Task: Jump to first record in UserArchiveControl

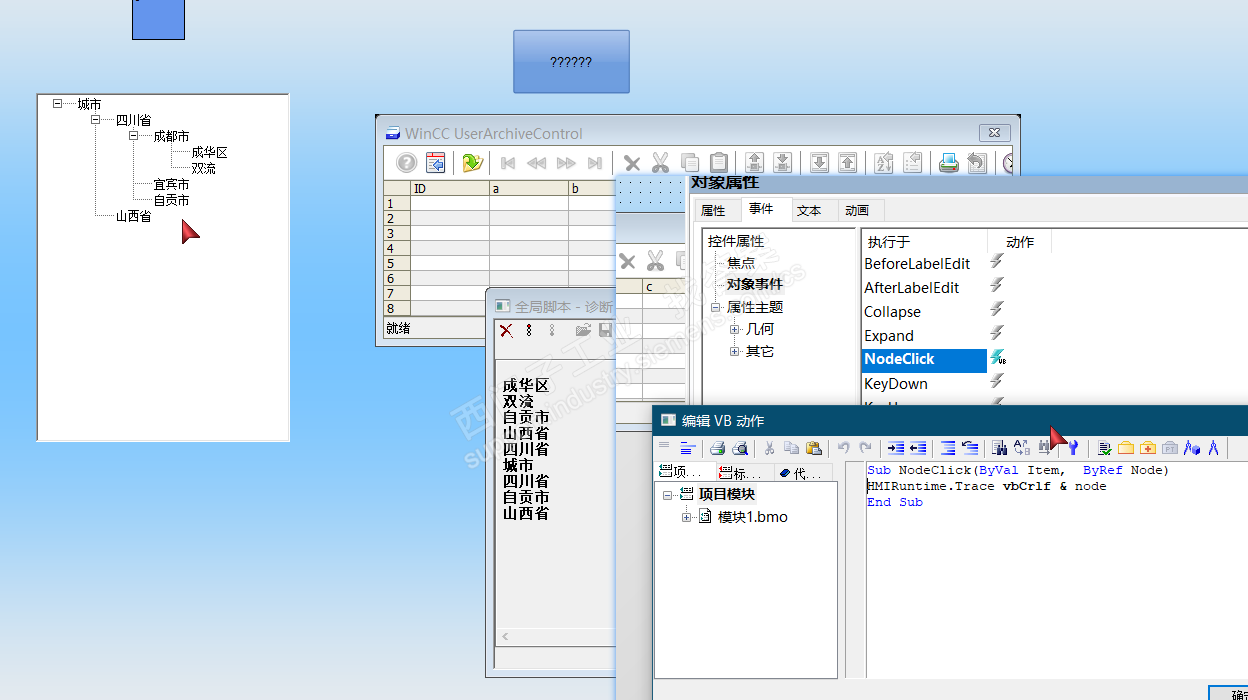Action: (x=508, y=163)
